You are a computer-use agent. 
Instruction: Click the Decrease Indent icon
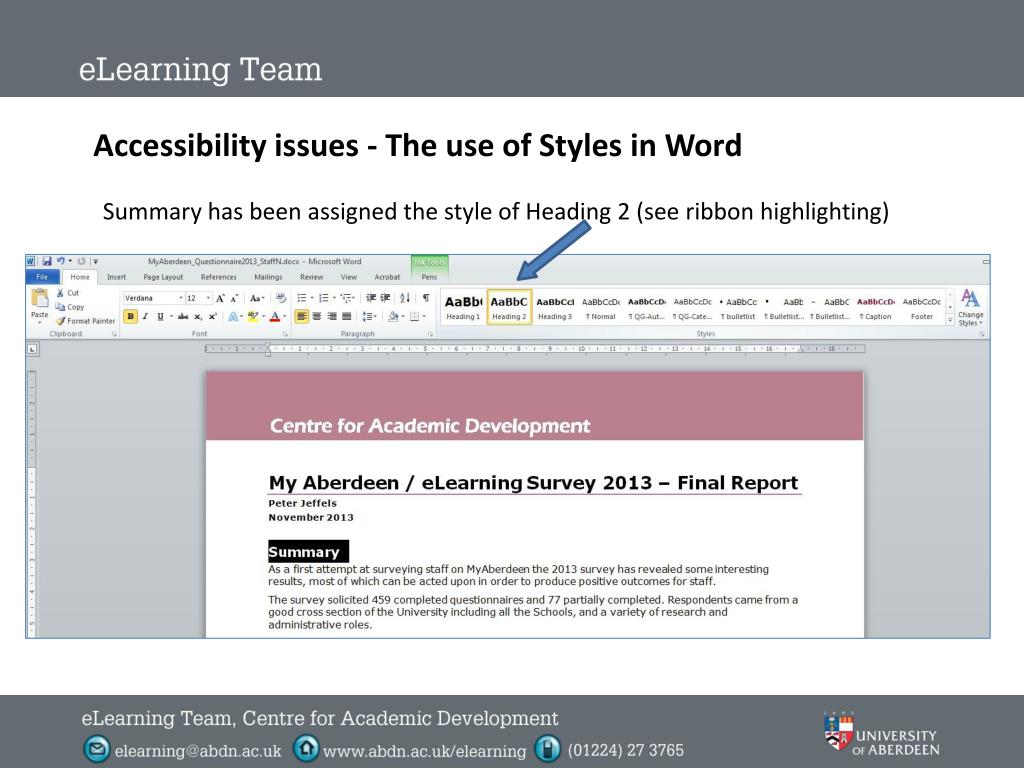[371, 298]
